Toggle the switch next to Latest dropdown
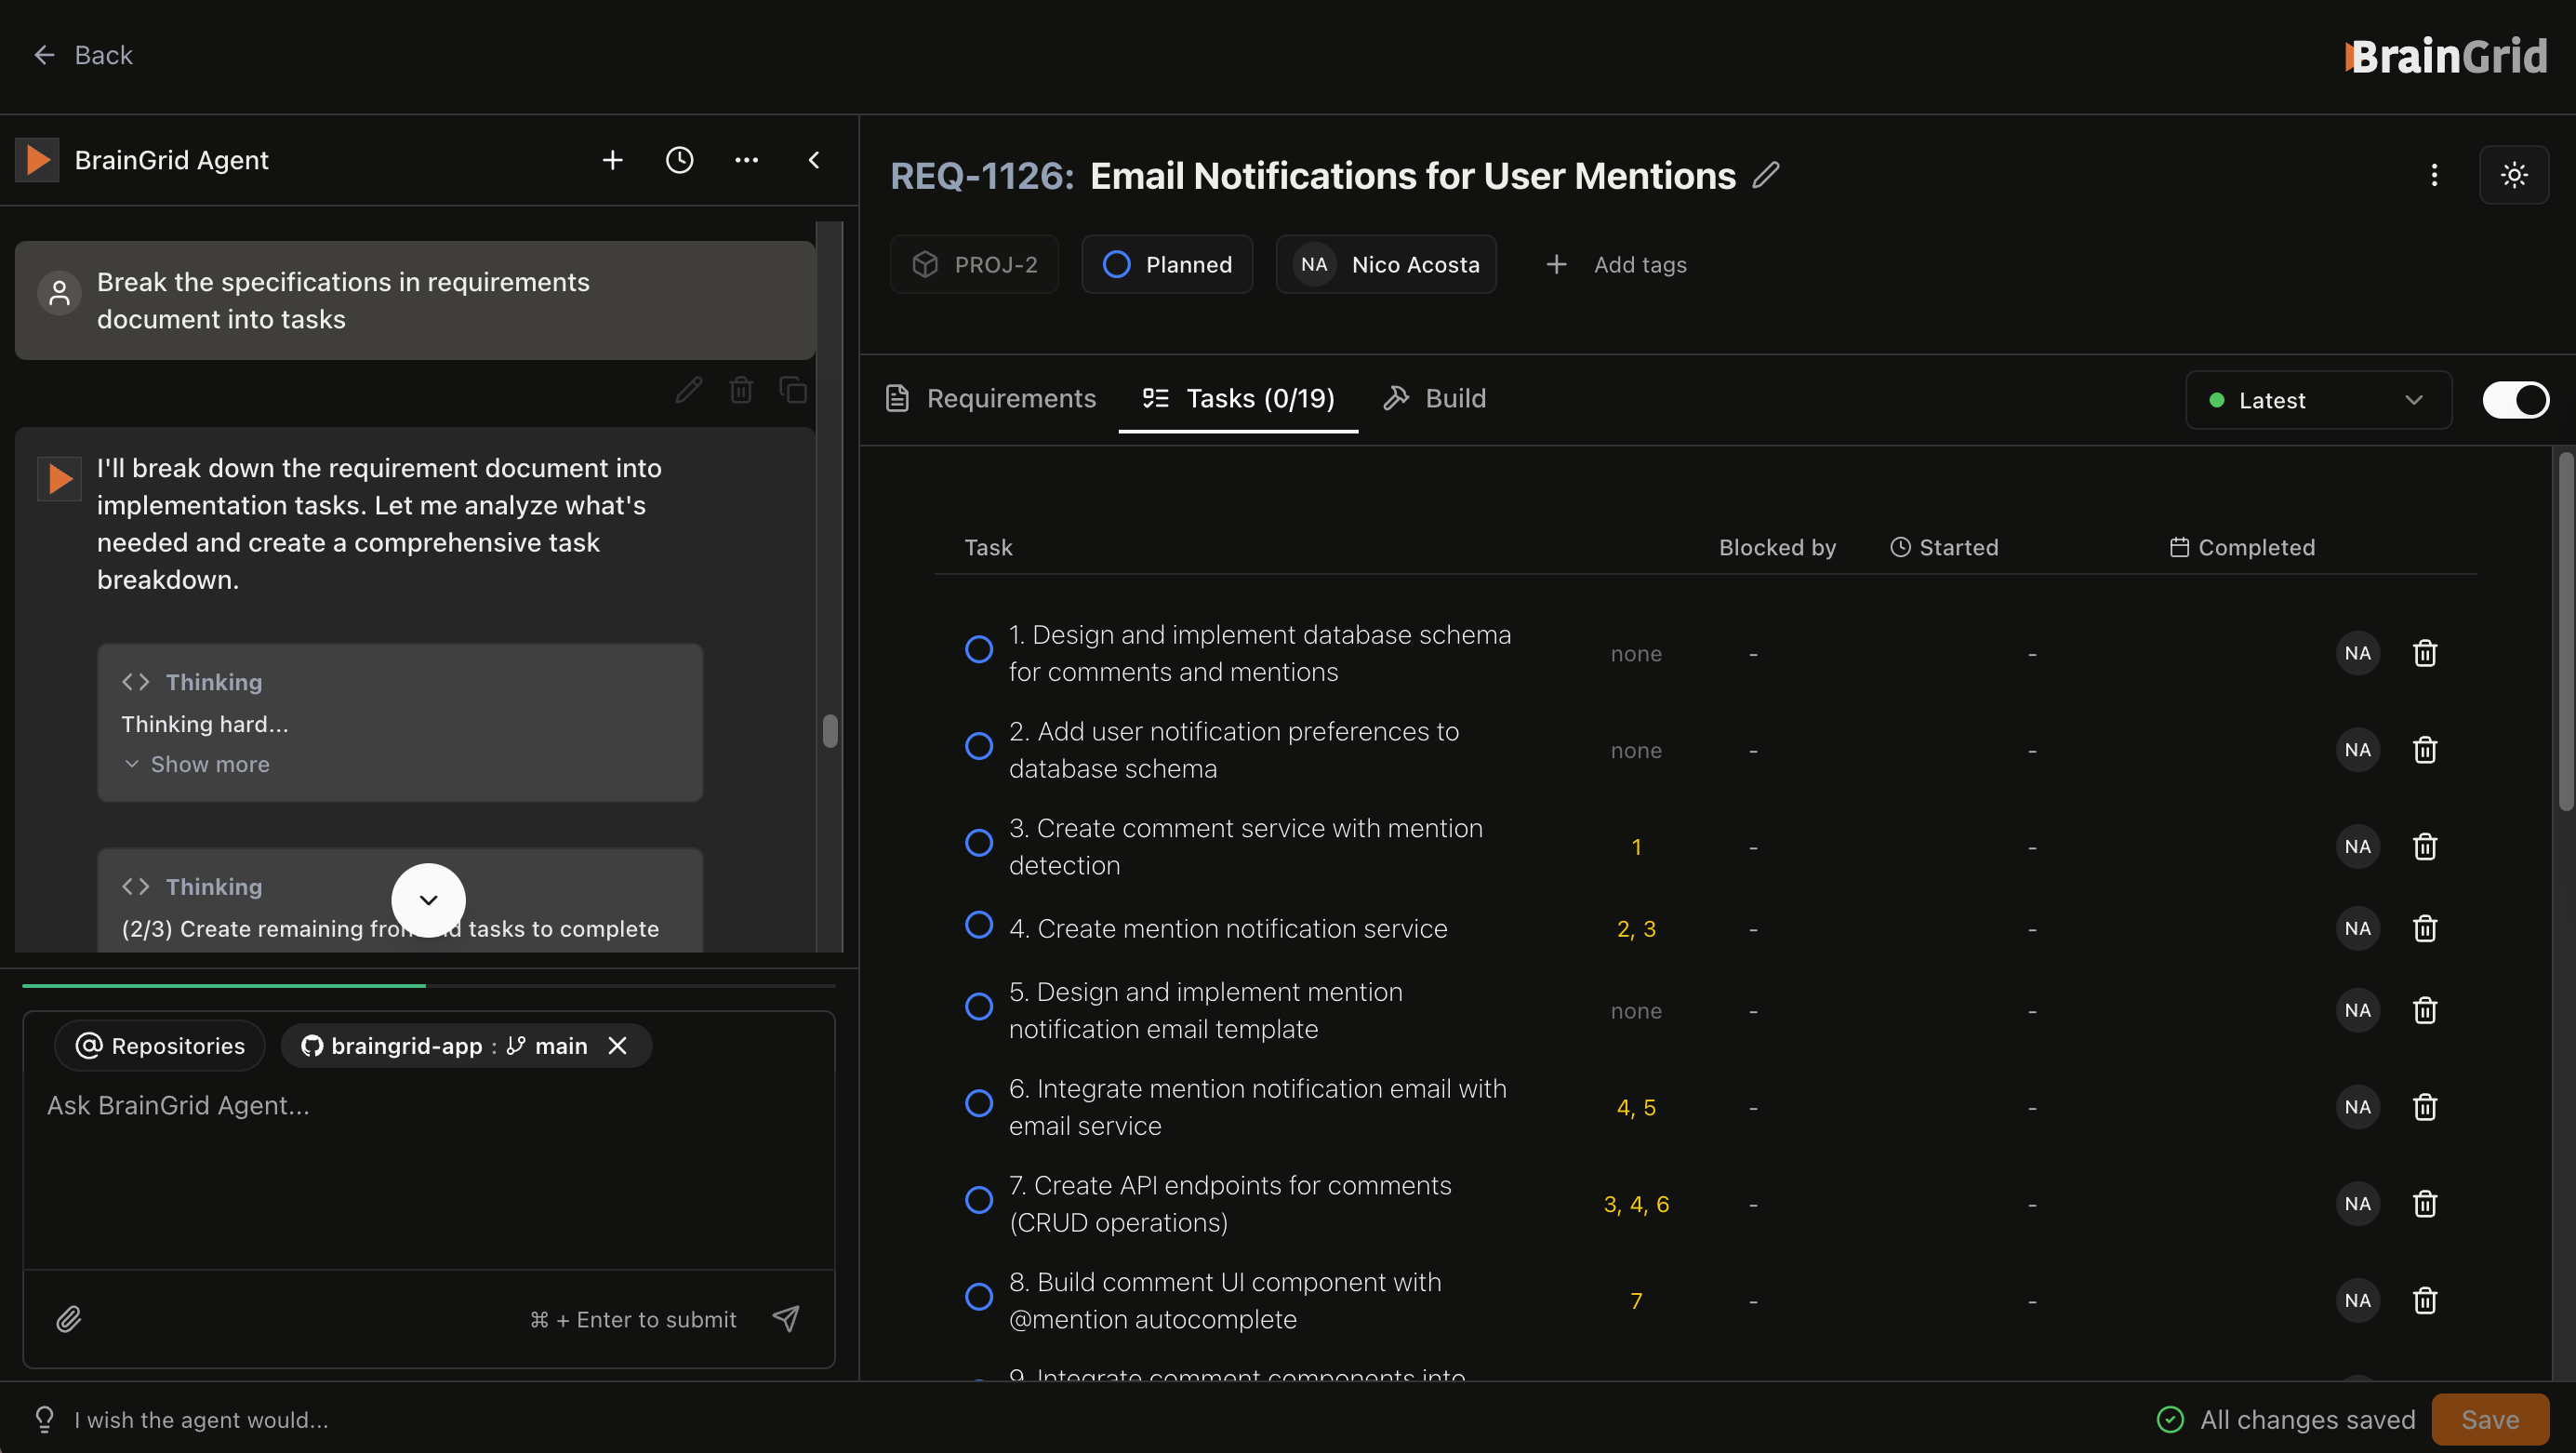The image size is (2576, 1453). pos(2516,400)
